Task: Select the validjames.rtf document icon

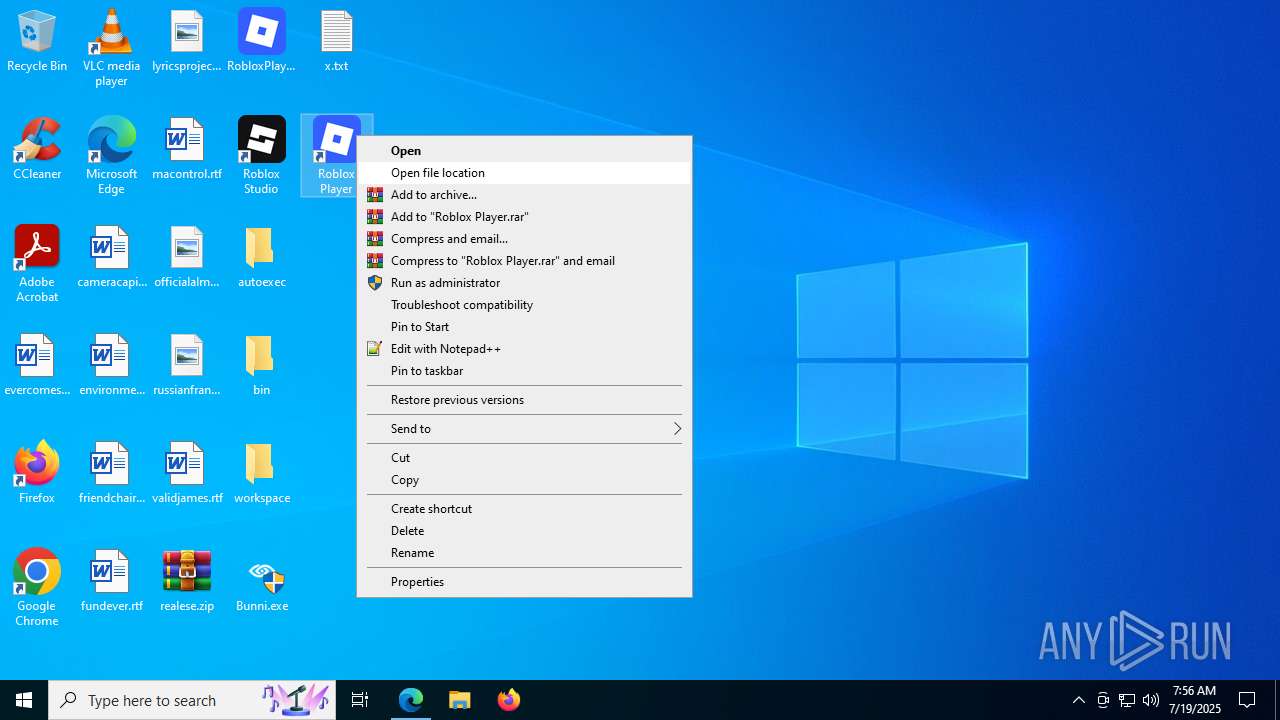Action: tap(186, 473)
